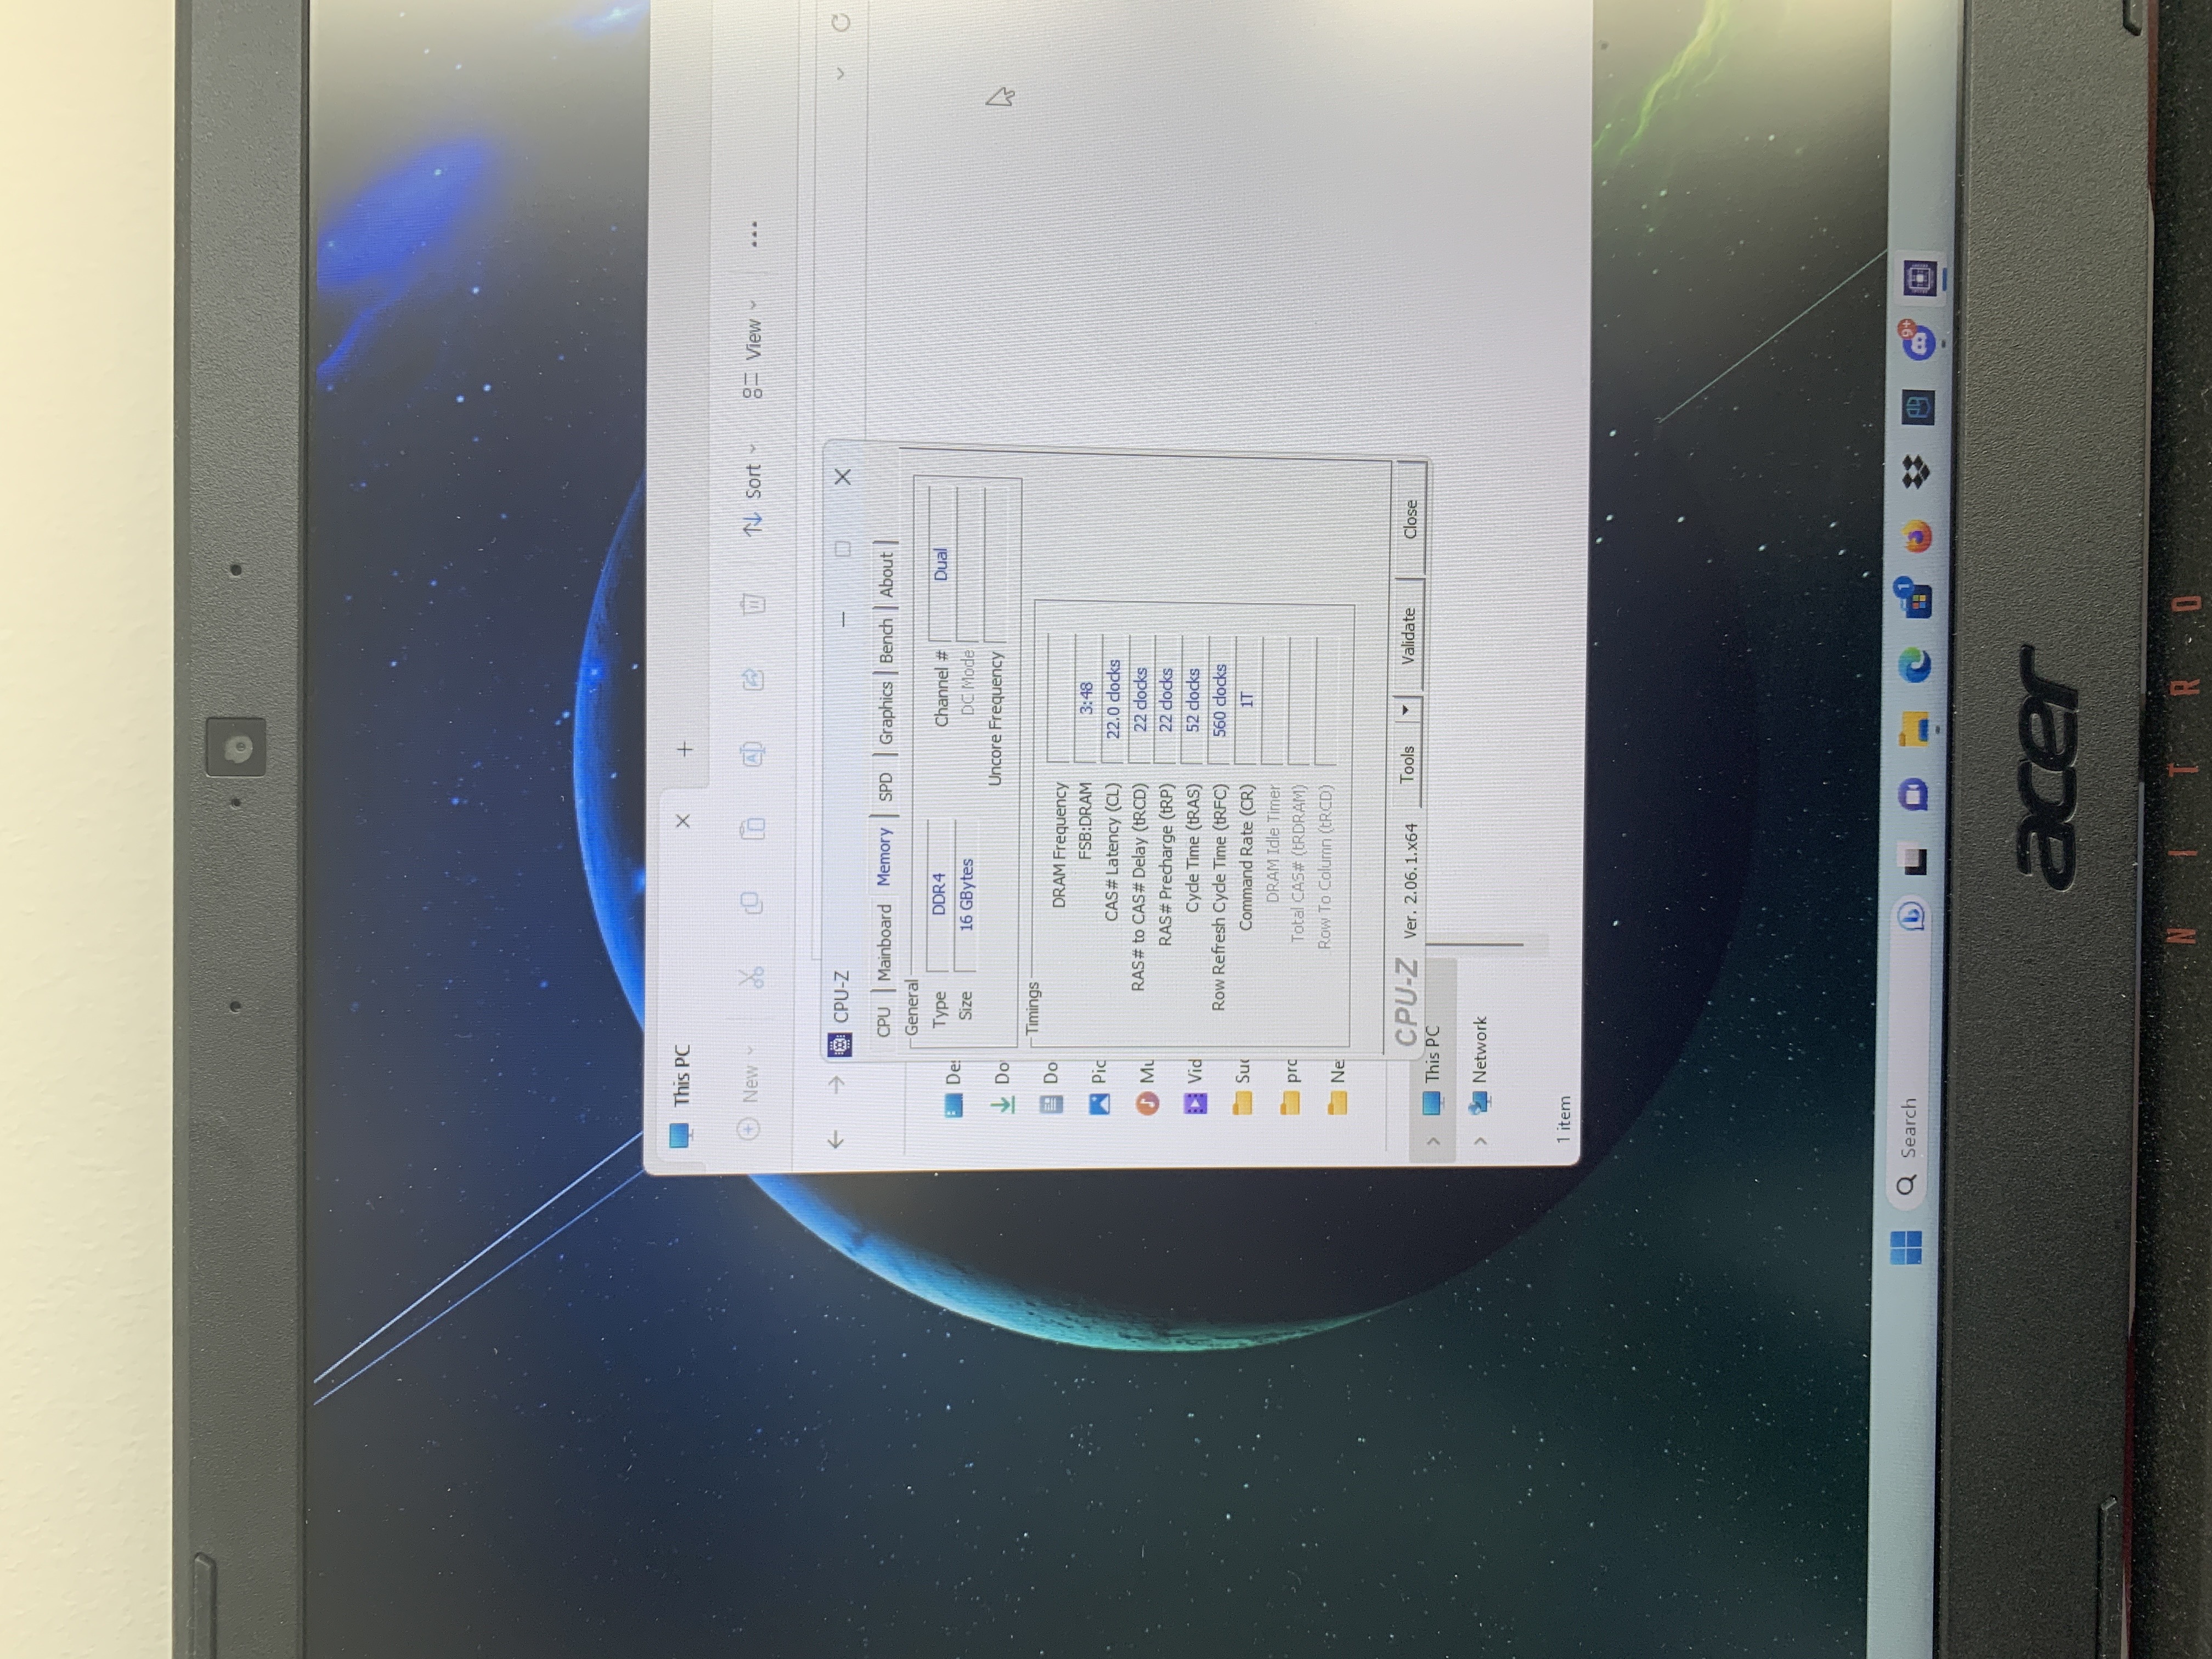Viewport: 2212px width, 1659px height.
Task: Open the Videos quick access folder
Action: (1195, 1087)
